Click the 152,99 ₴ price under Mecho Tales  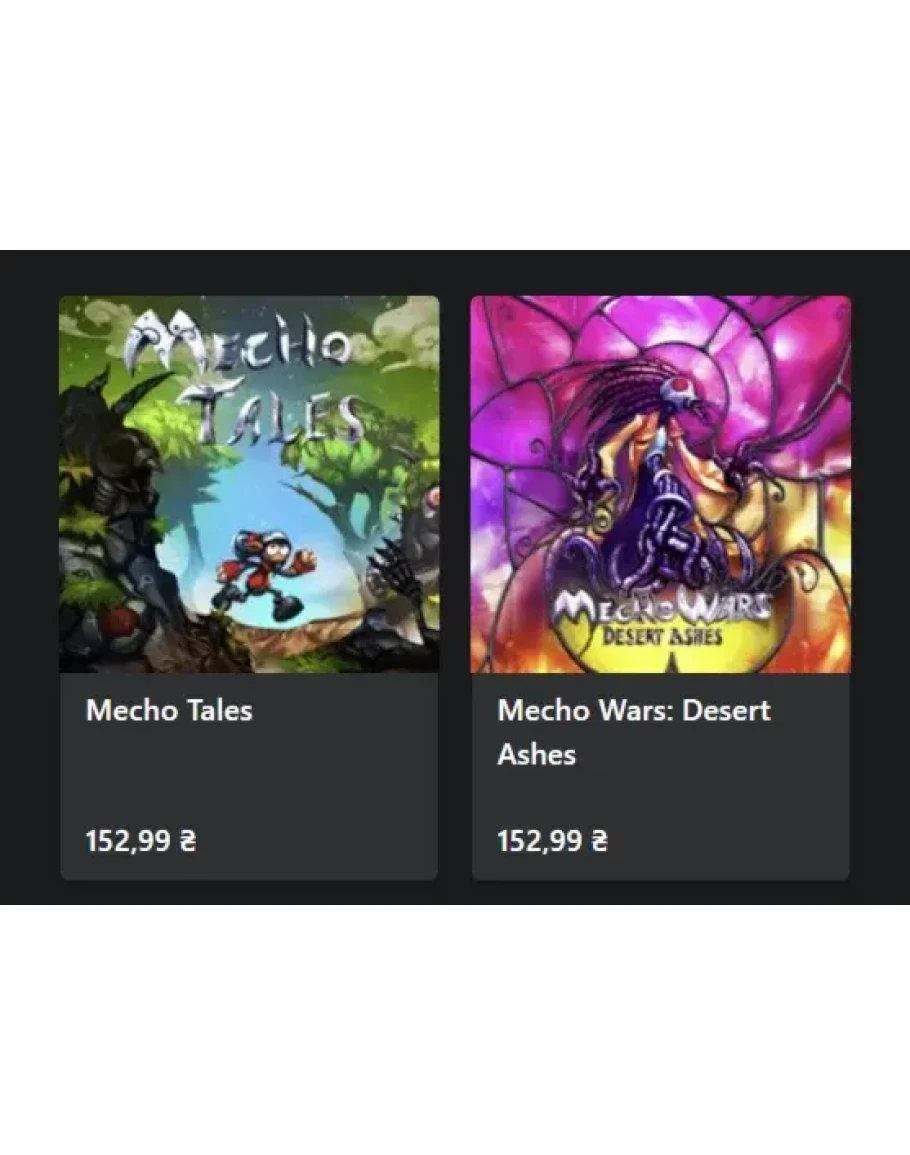(141, 840)
